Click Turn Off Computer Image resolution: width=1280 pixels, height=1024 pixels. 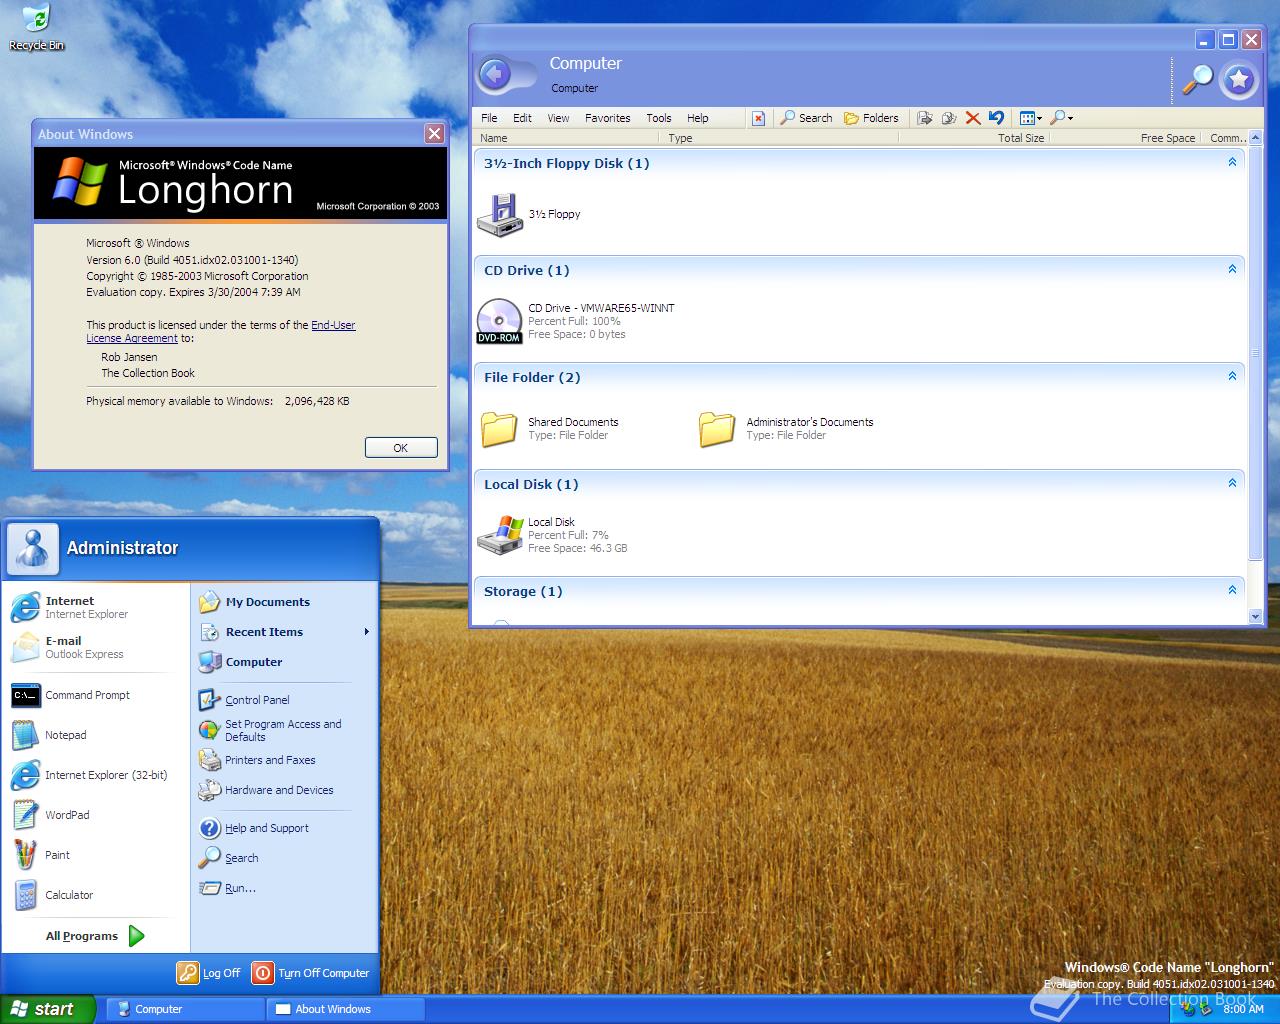click(311, 973)
